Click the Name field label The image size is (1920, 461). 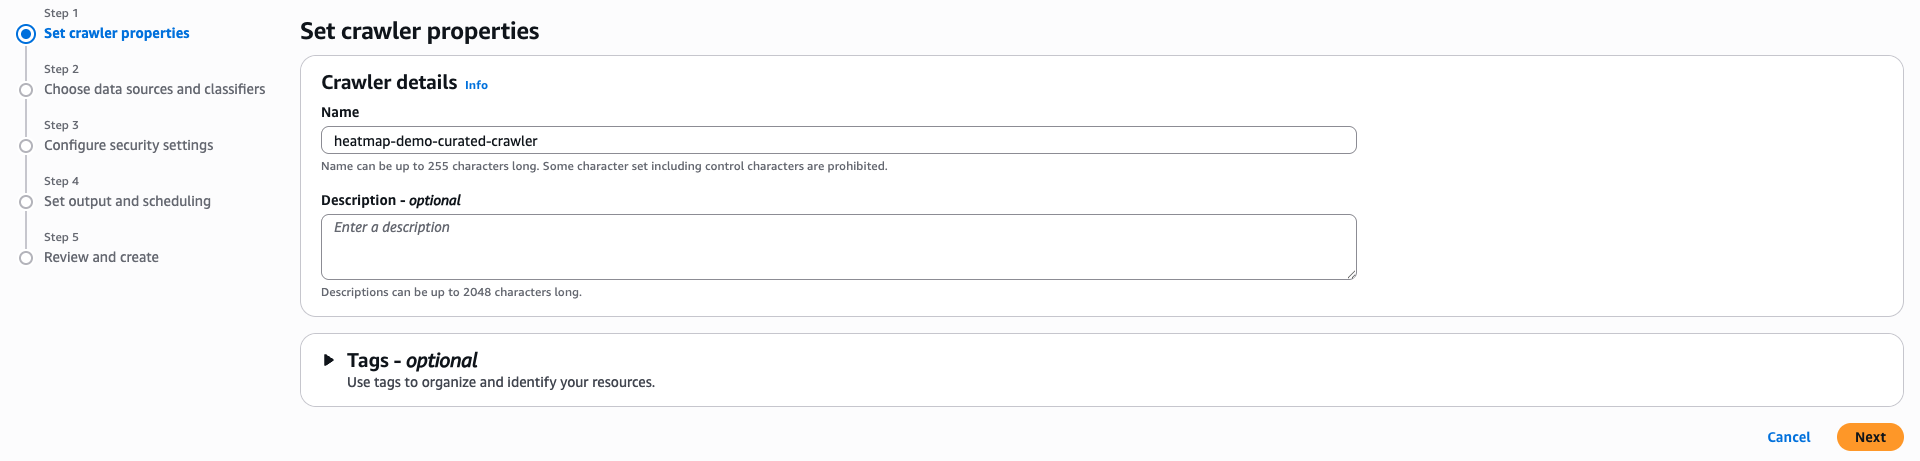point(340,112)
